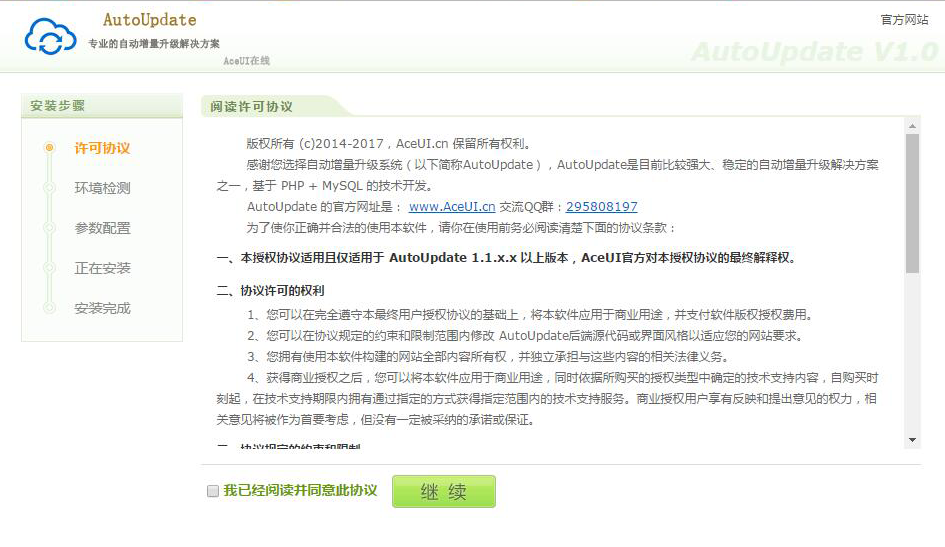Click the QQ group number 295808197

(601, 207)
